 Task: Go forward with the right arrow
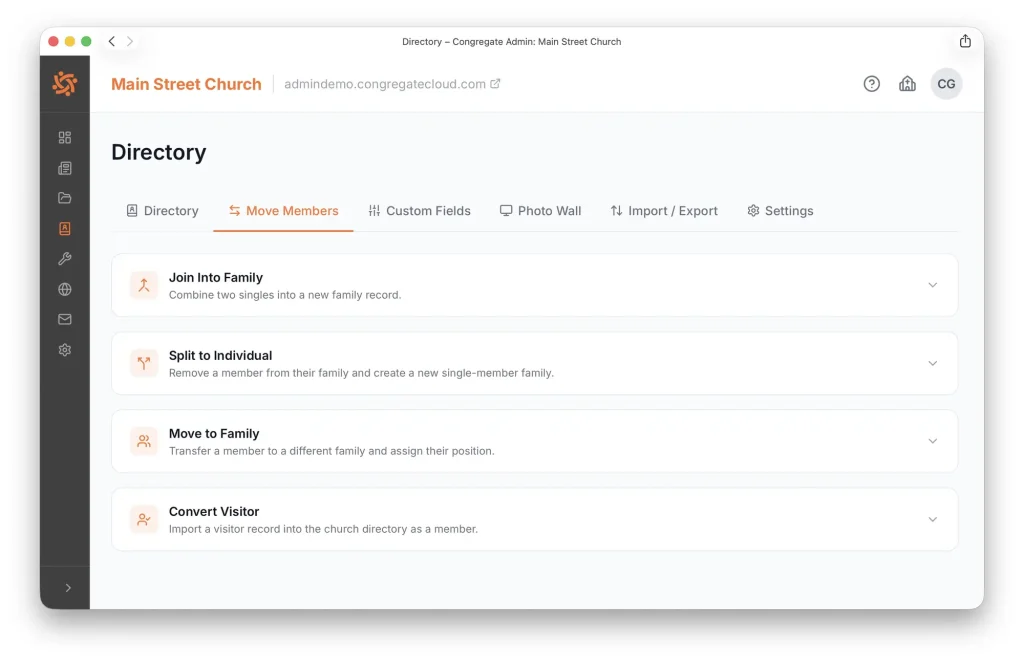tap(130, 41)
